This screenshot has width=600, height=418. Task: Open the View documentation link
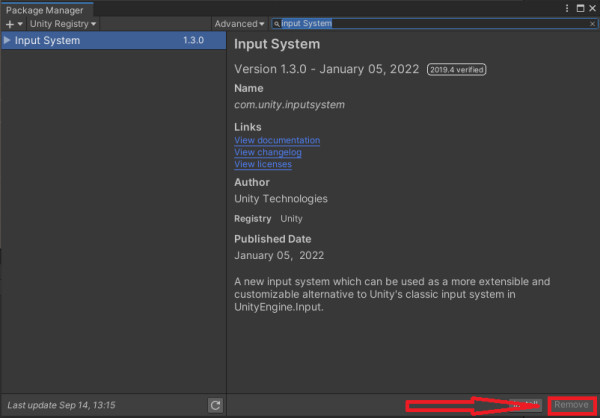pyautogui.click(x=277, y=140)
